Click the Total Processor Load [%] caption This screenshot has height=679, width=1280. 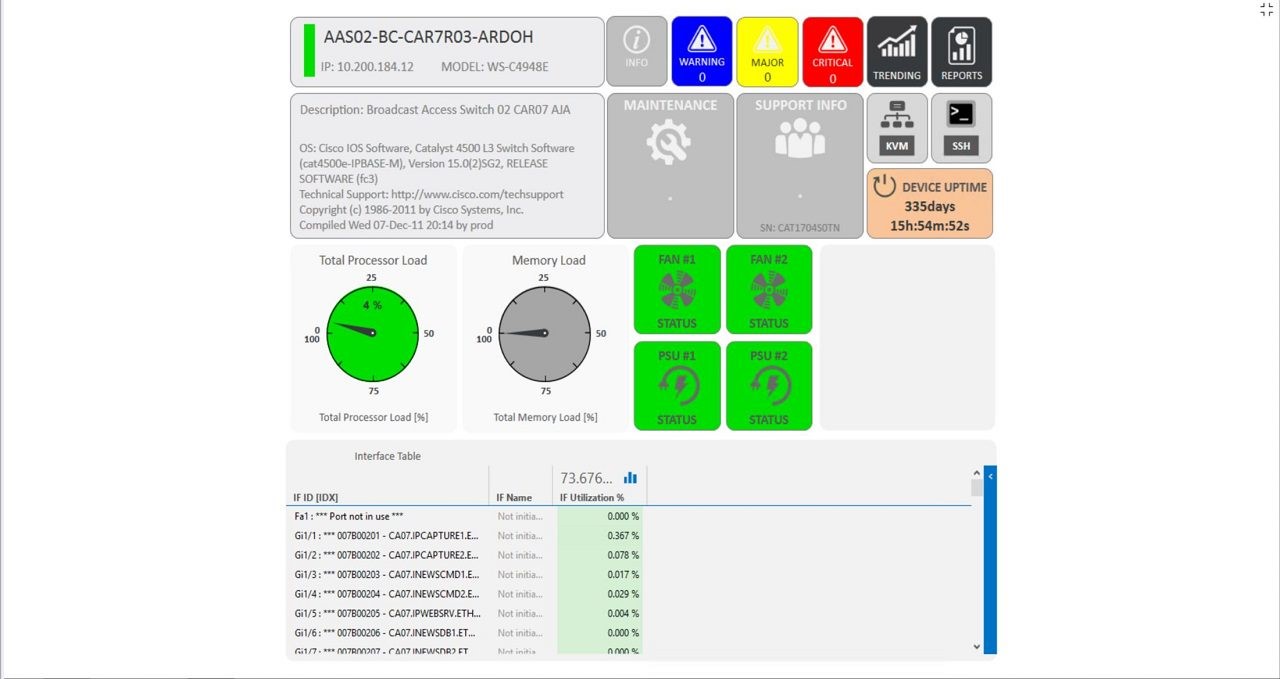[373, 417]
